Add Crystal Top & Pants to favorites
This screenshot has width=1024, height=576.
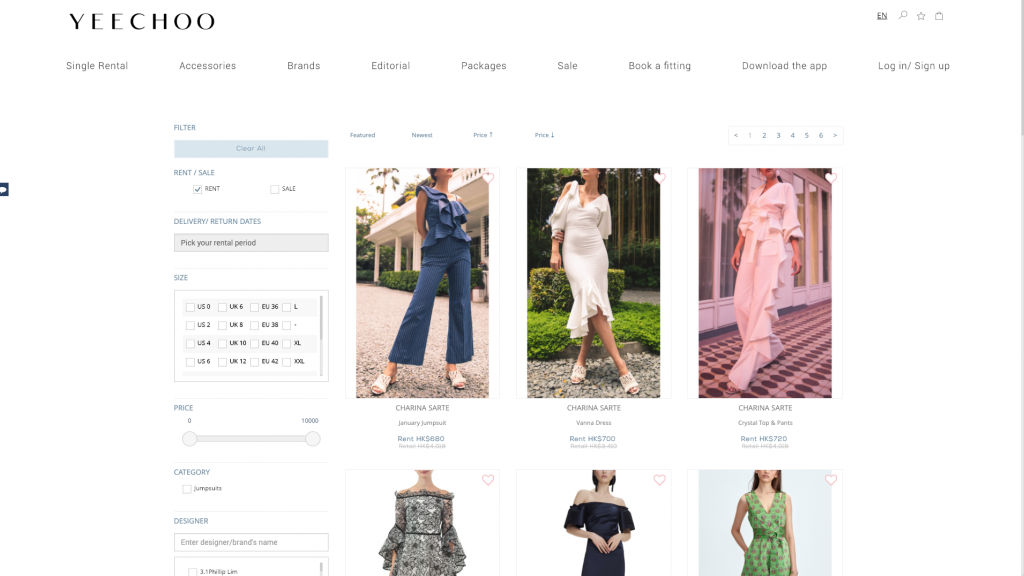[x=830, y=179]
